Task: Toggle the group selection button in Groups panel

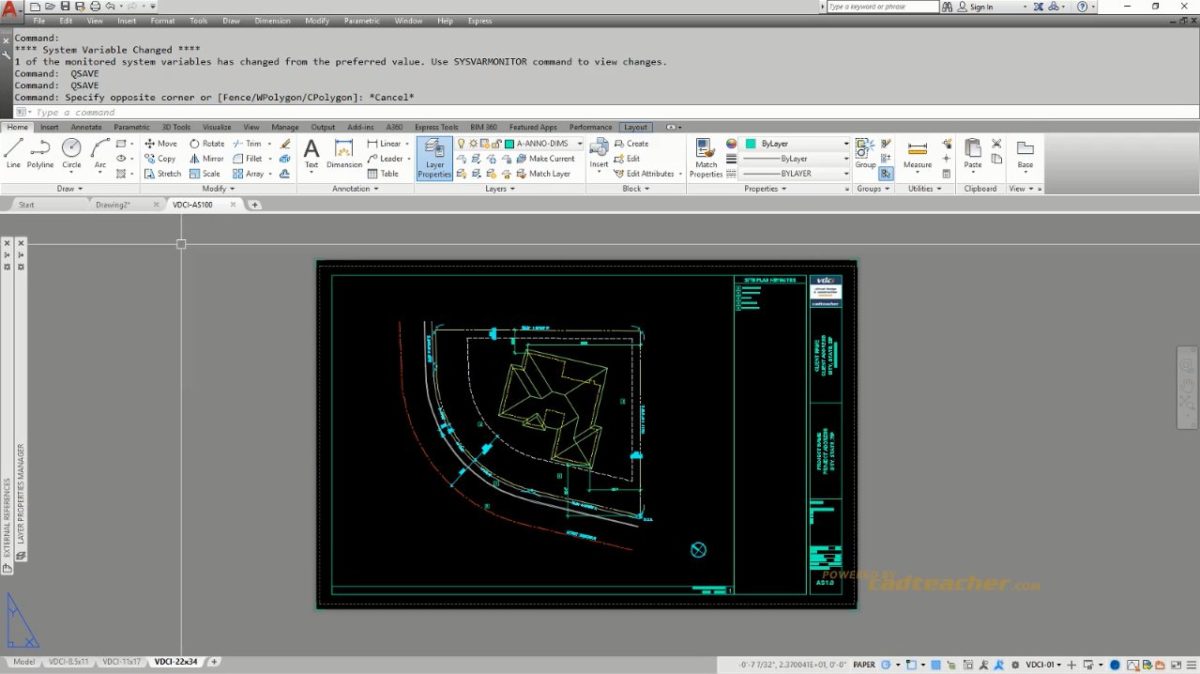Action: pyautogui.click(x=886, y=174)
